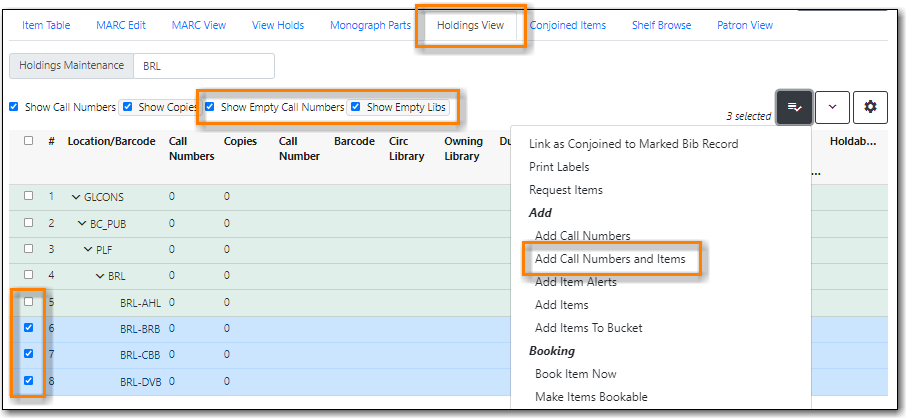Uncheck the Show Empty Libs option
This screenshot has height=418, width=906.
click(x=356, y=107)
